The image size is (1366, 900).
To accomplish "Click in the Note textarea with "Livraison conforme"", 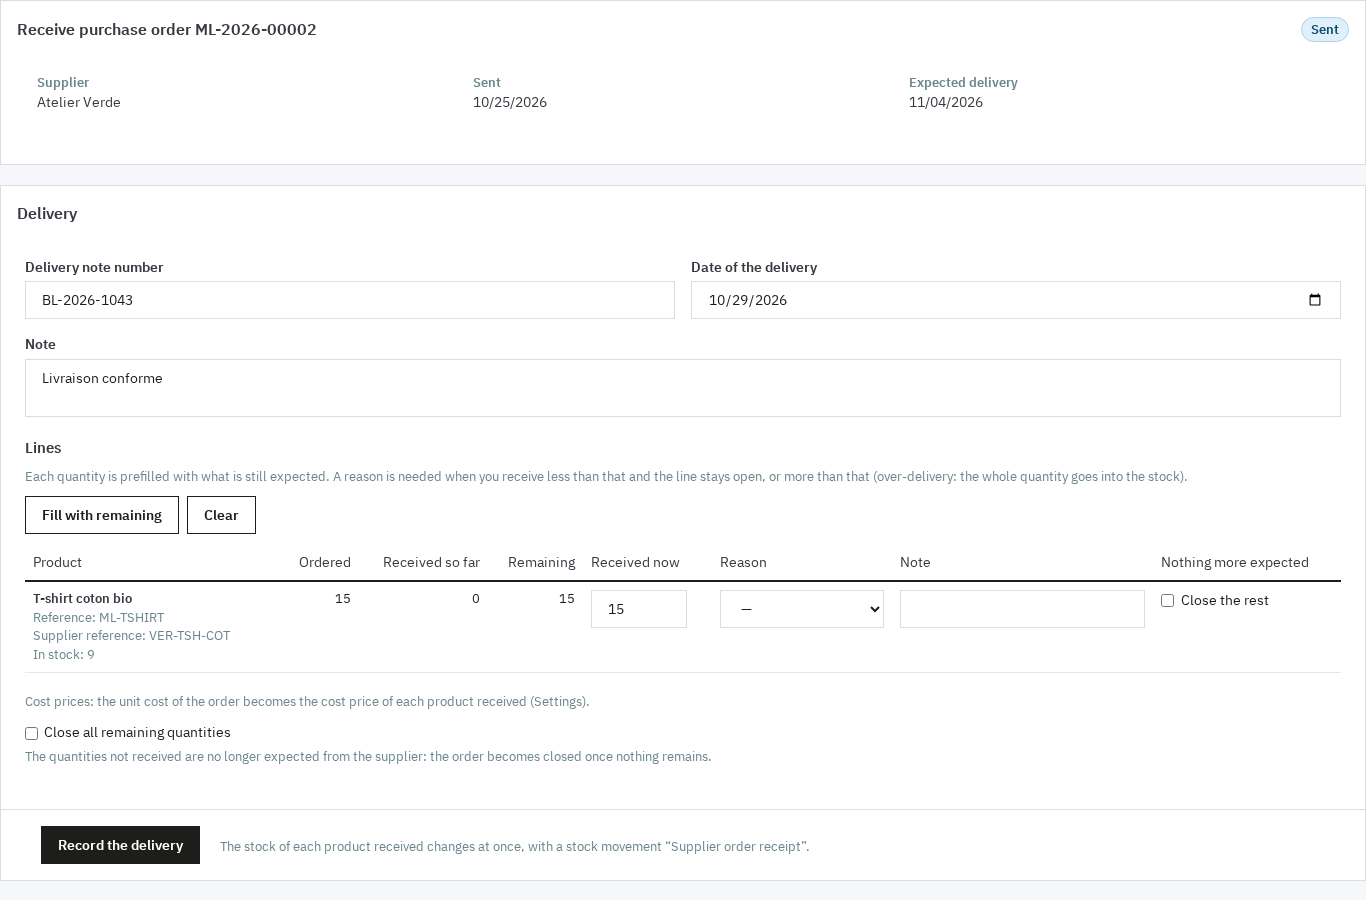I will (x=683, y=388).
